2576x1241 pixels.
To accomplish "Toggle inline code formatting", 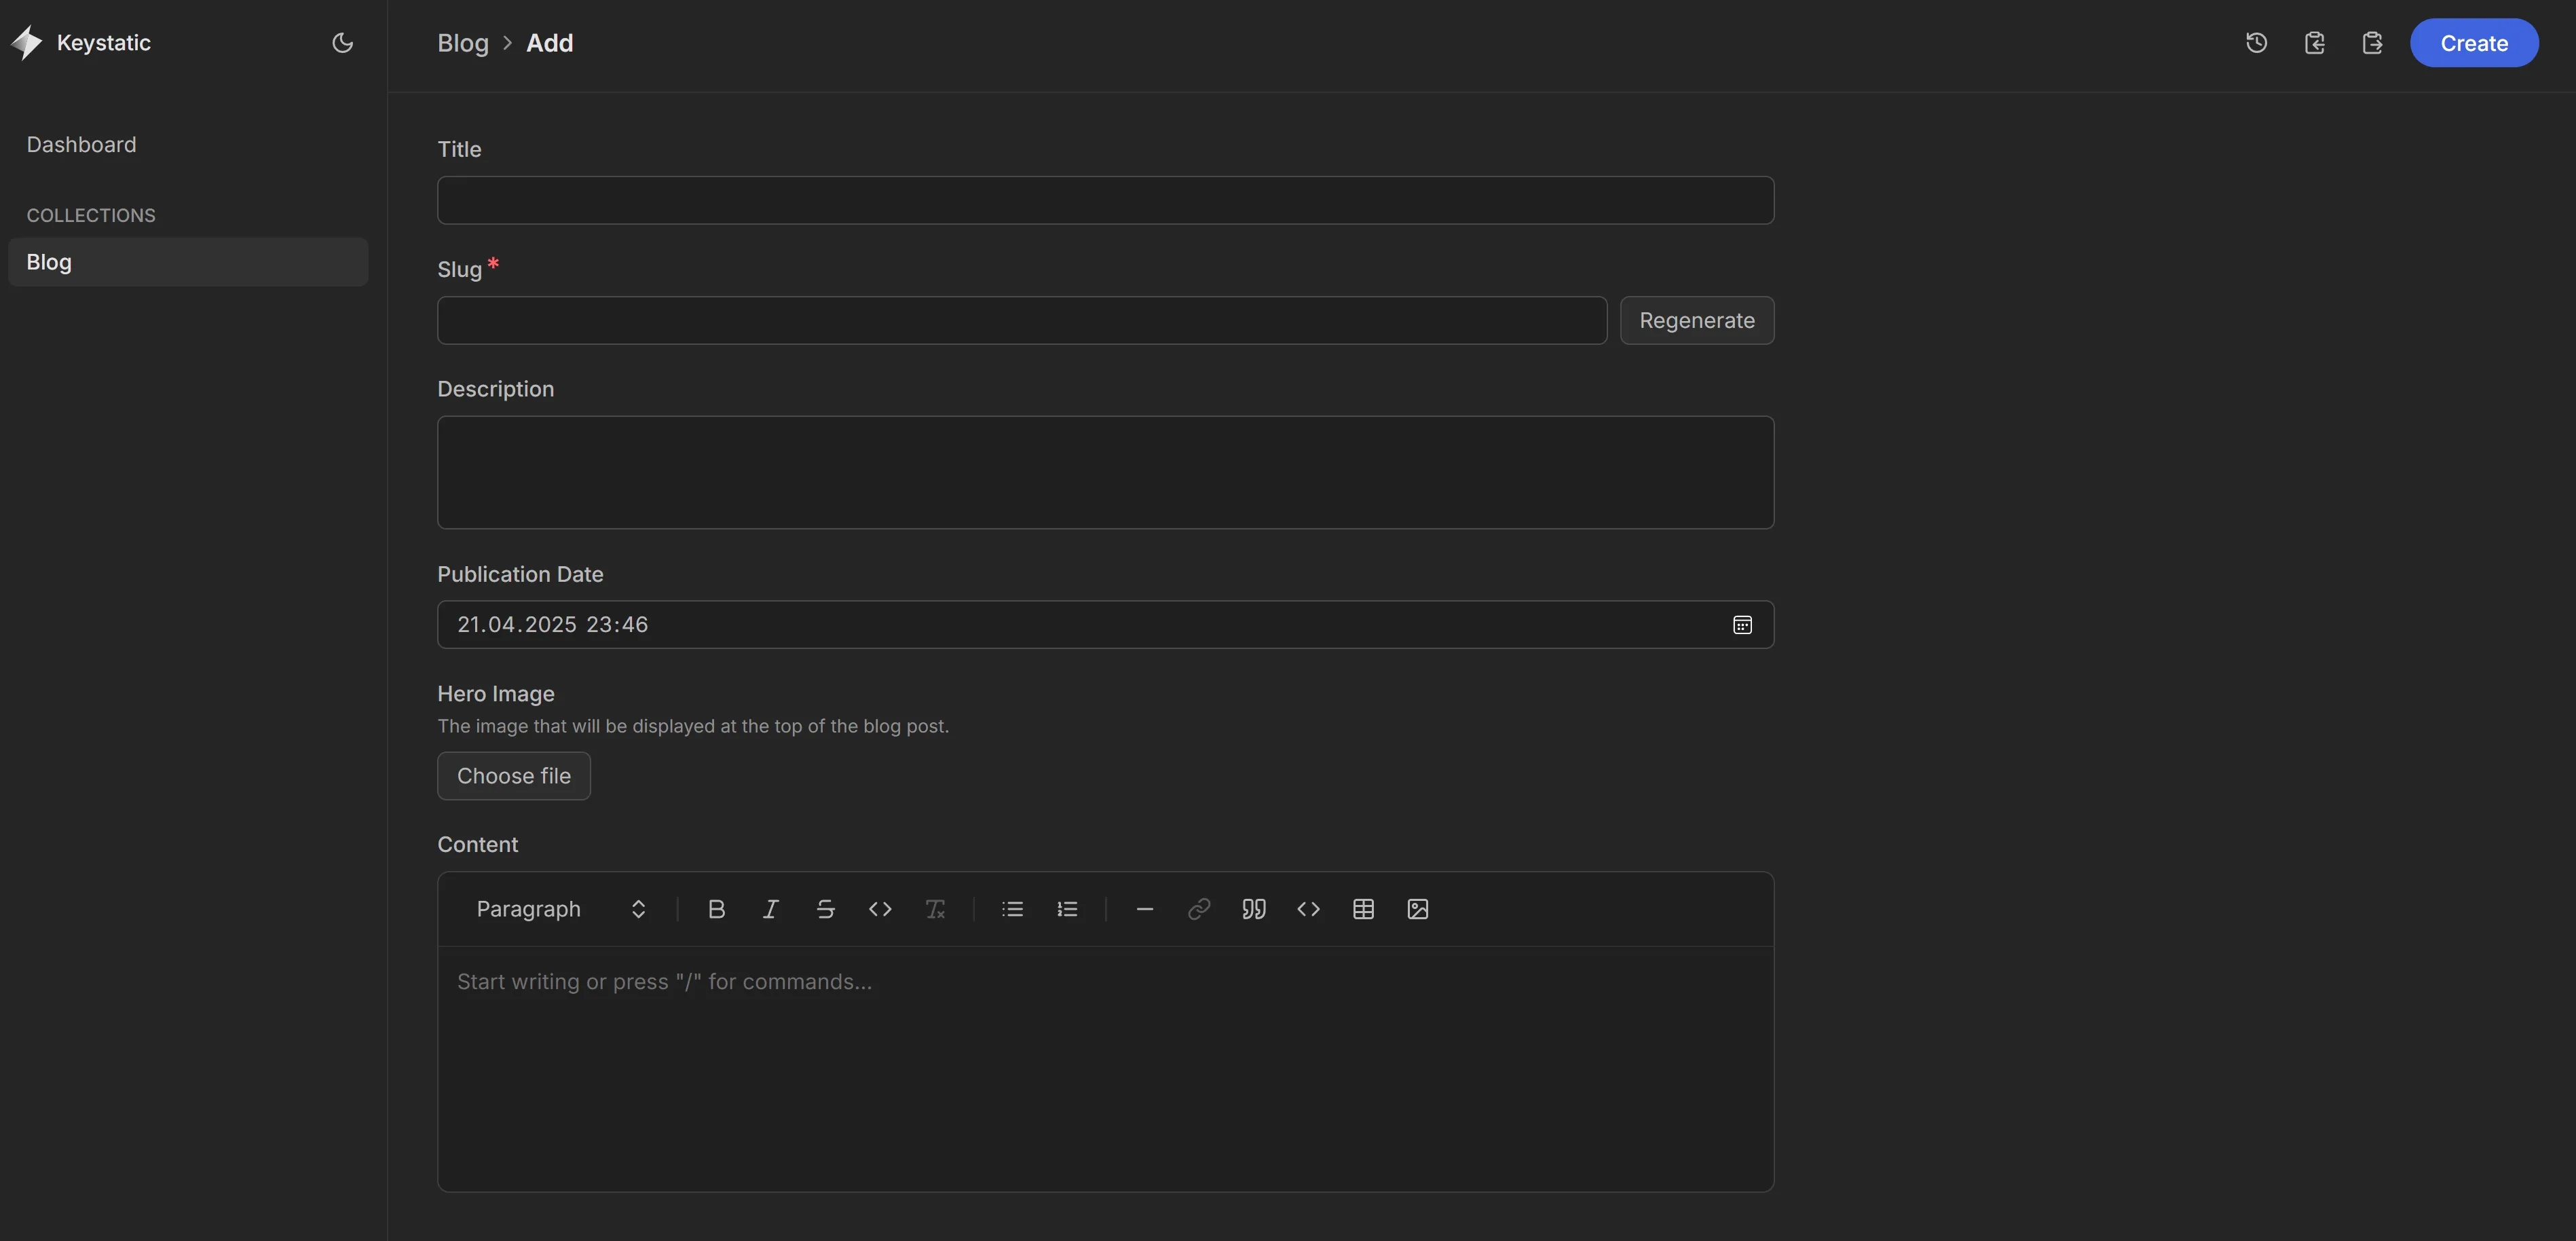I will point(880,909).
